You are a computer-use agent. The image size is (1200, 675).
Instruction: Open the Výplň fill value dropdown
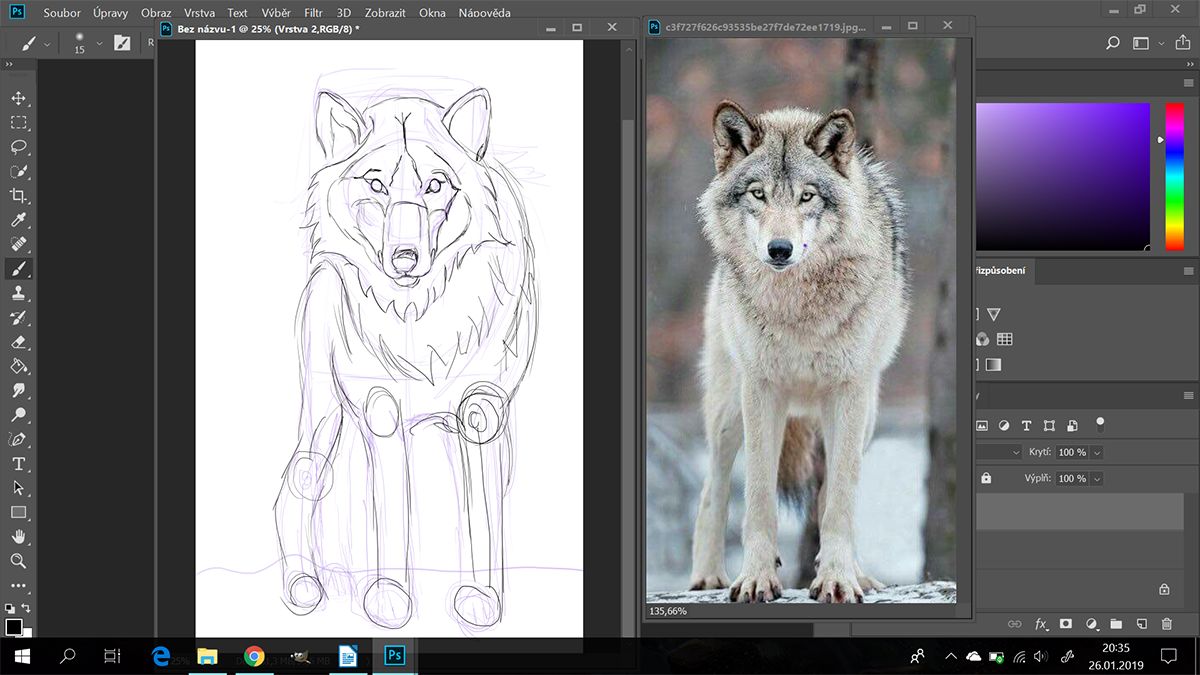pyautogui.click(x=1098, y=478)
